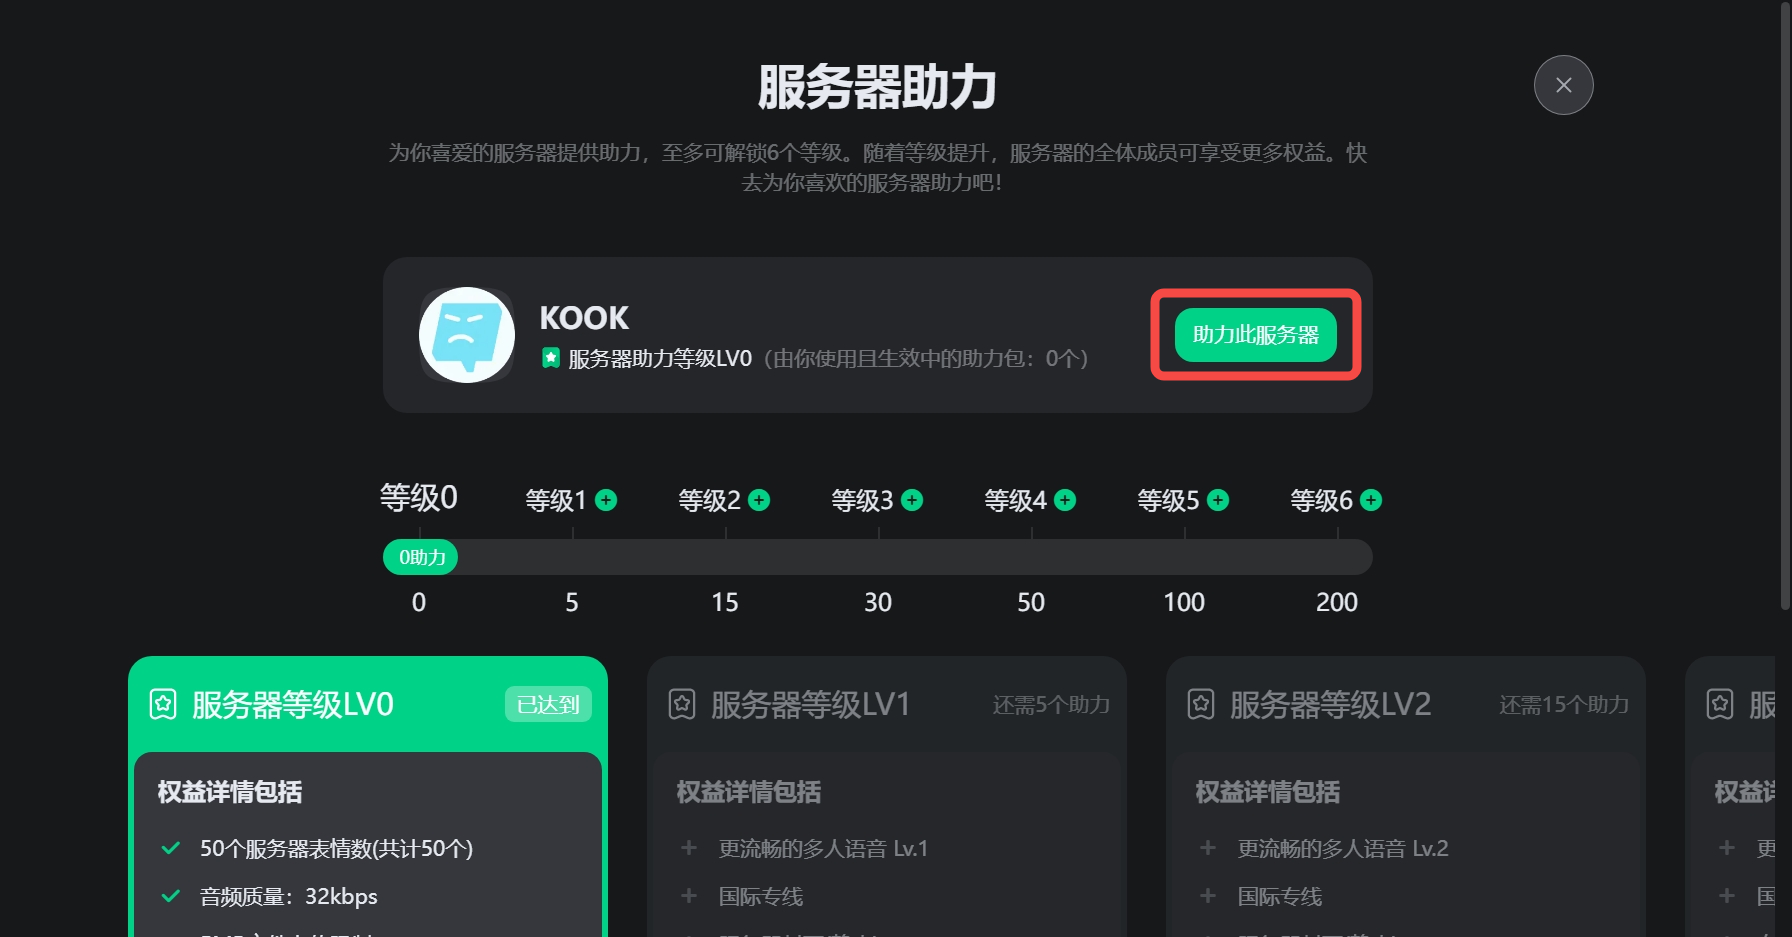Viewport: 1792px width, 937px height.
Task: Click the 已达到 tag on LV0 card
Action: [548, 705]
